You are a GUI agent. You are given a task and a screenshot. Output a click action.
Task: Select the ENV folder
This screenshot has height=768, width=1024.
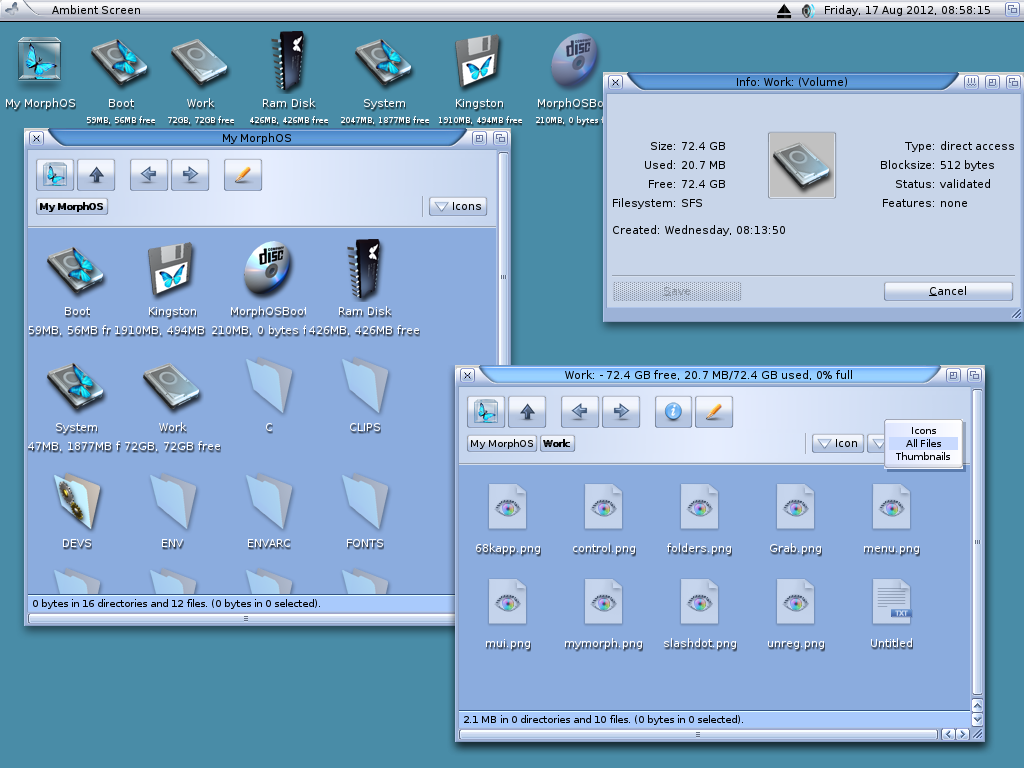(172, 502)
